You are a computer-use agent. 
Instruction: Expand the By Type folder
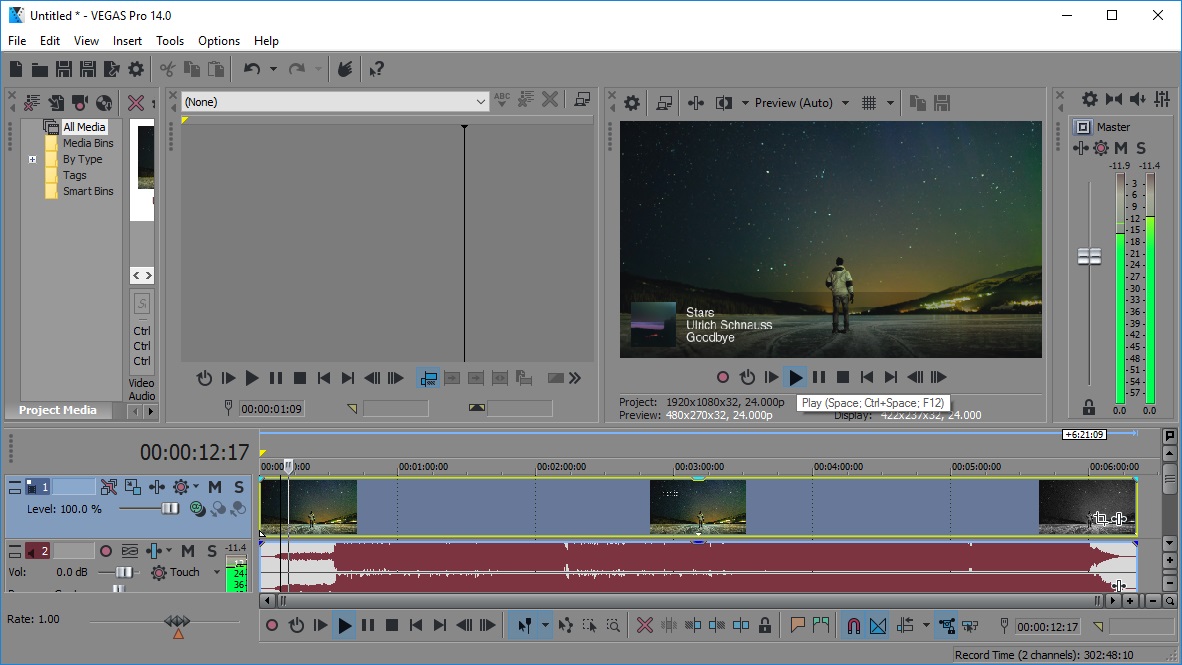32,159
